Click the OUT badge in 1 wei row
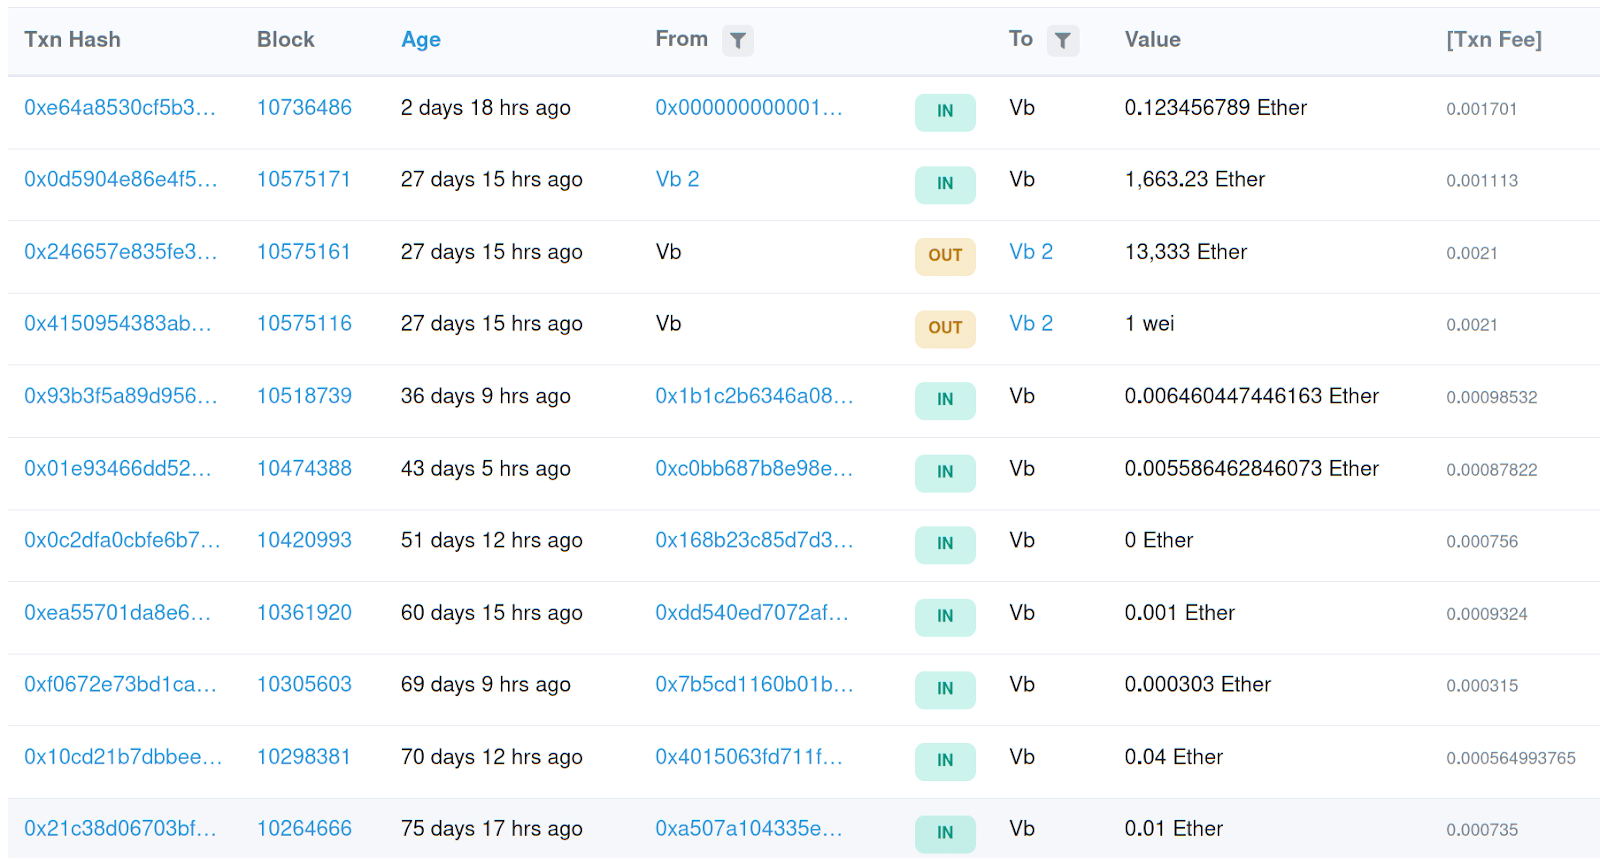Screen dimensions: 1600x858 click(x=945, y=328)
